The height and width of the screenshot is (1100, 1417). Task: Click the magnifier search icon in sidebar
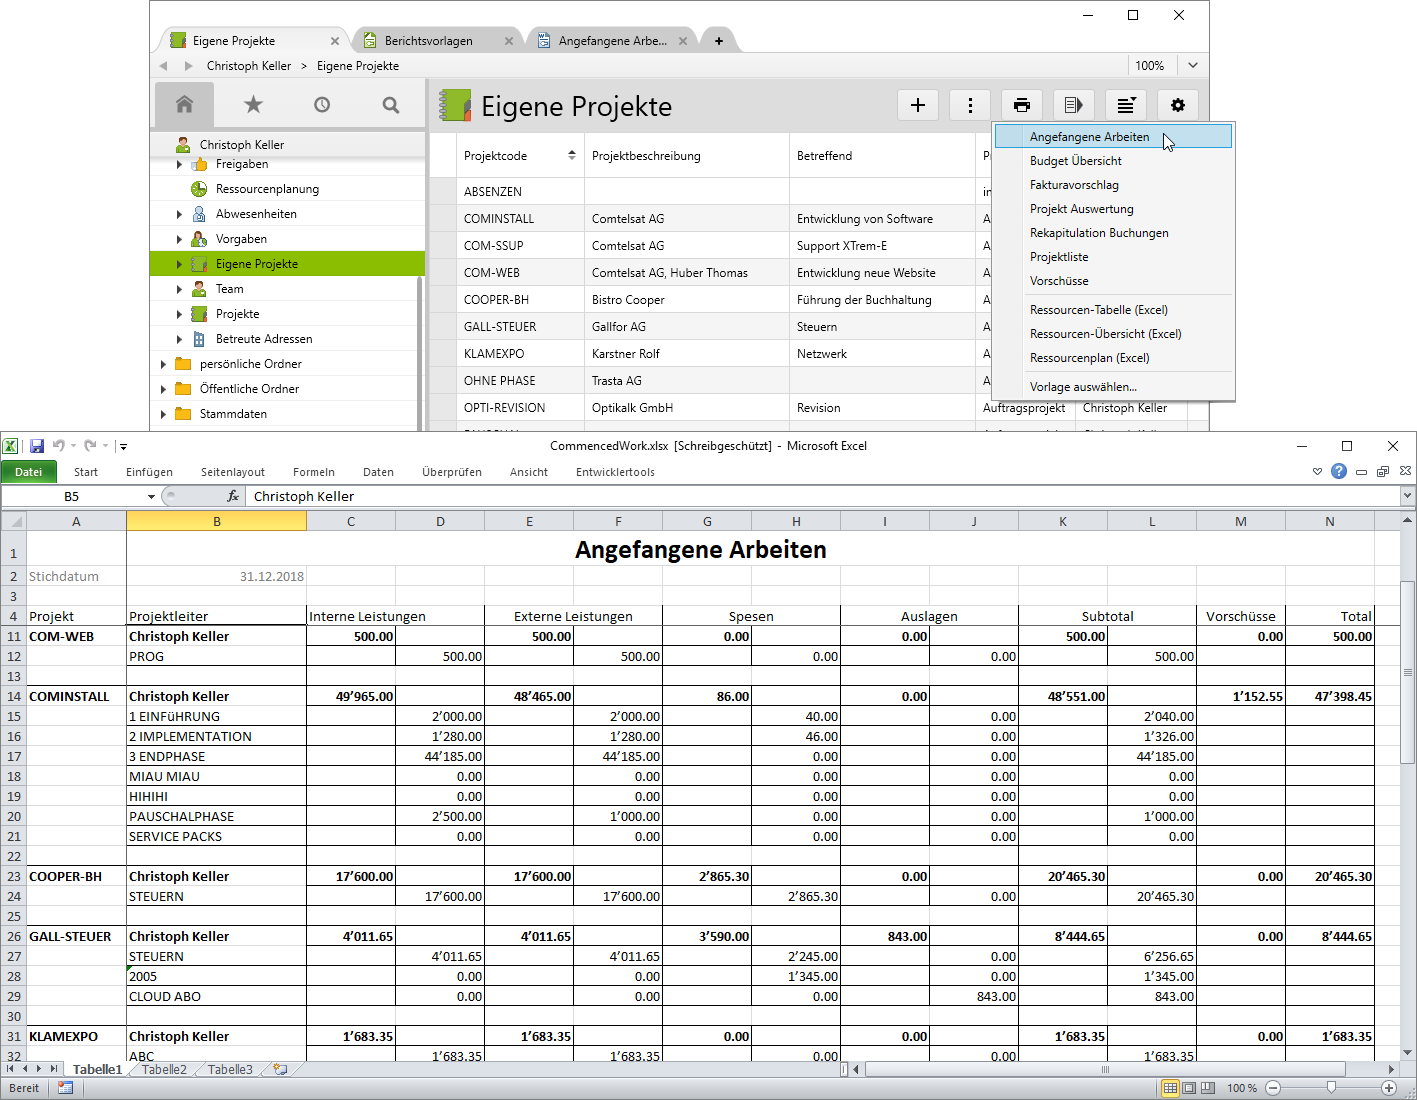click(391, 104)
